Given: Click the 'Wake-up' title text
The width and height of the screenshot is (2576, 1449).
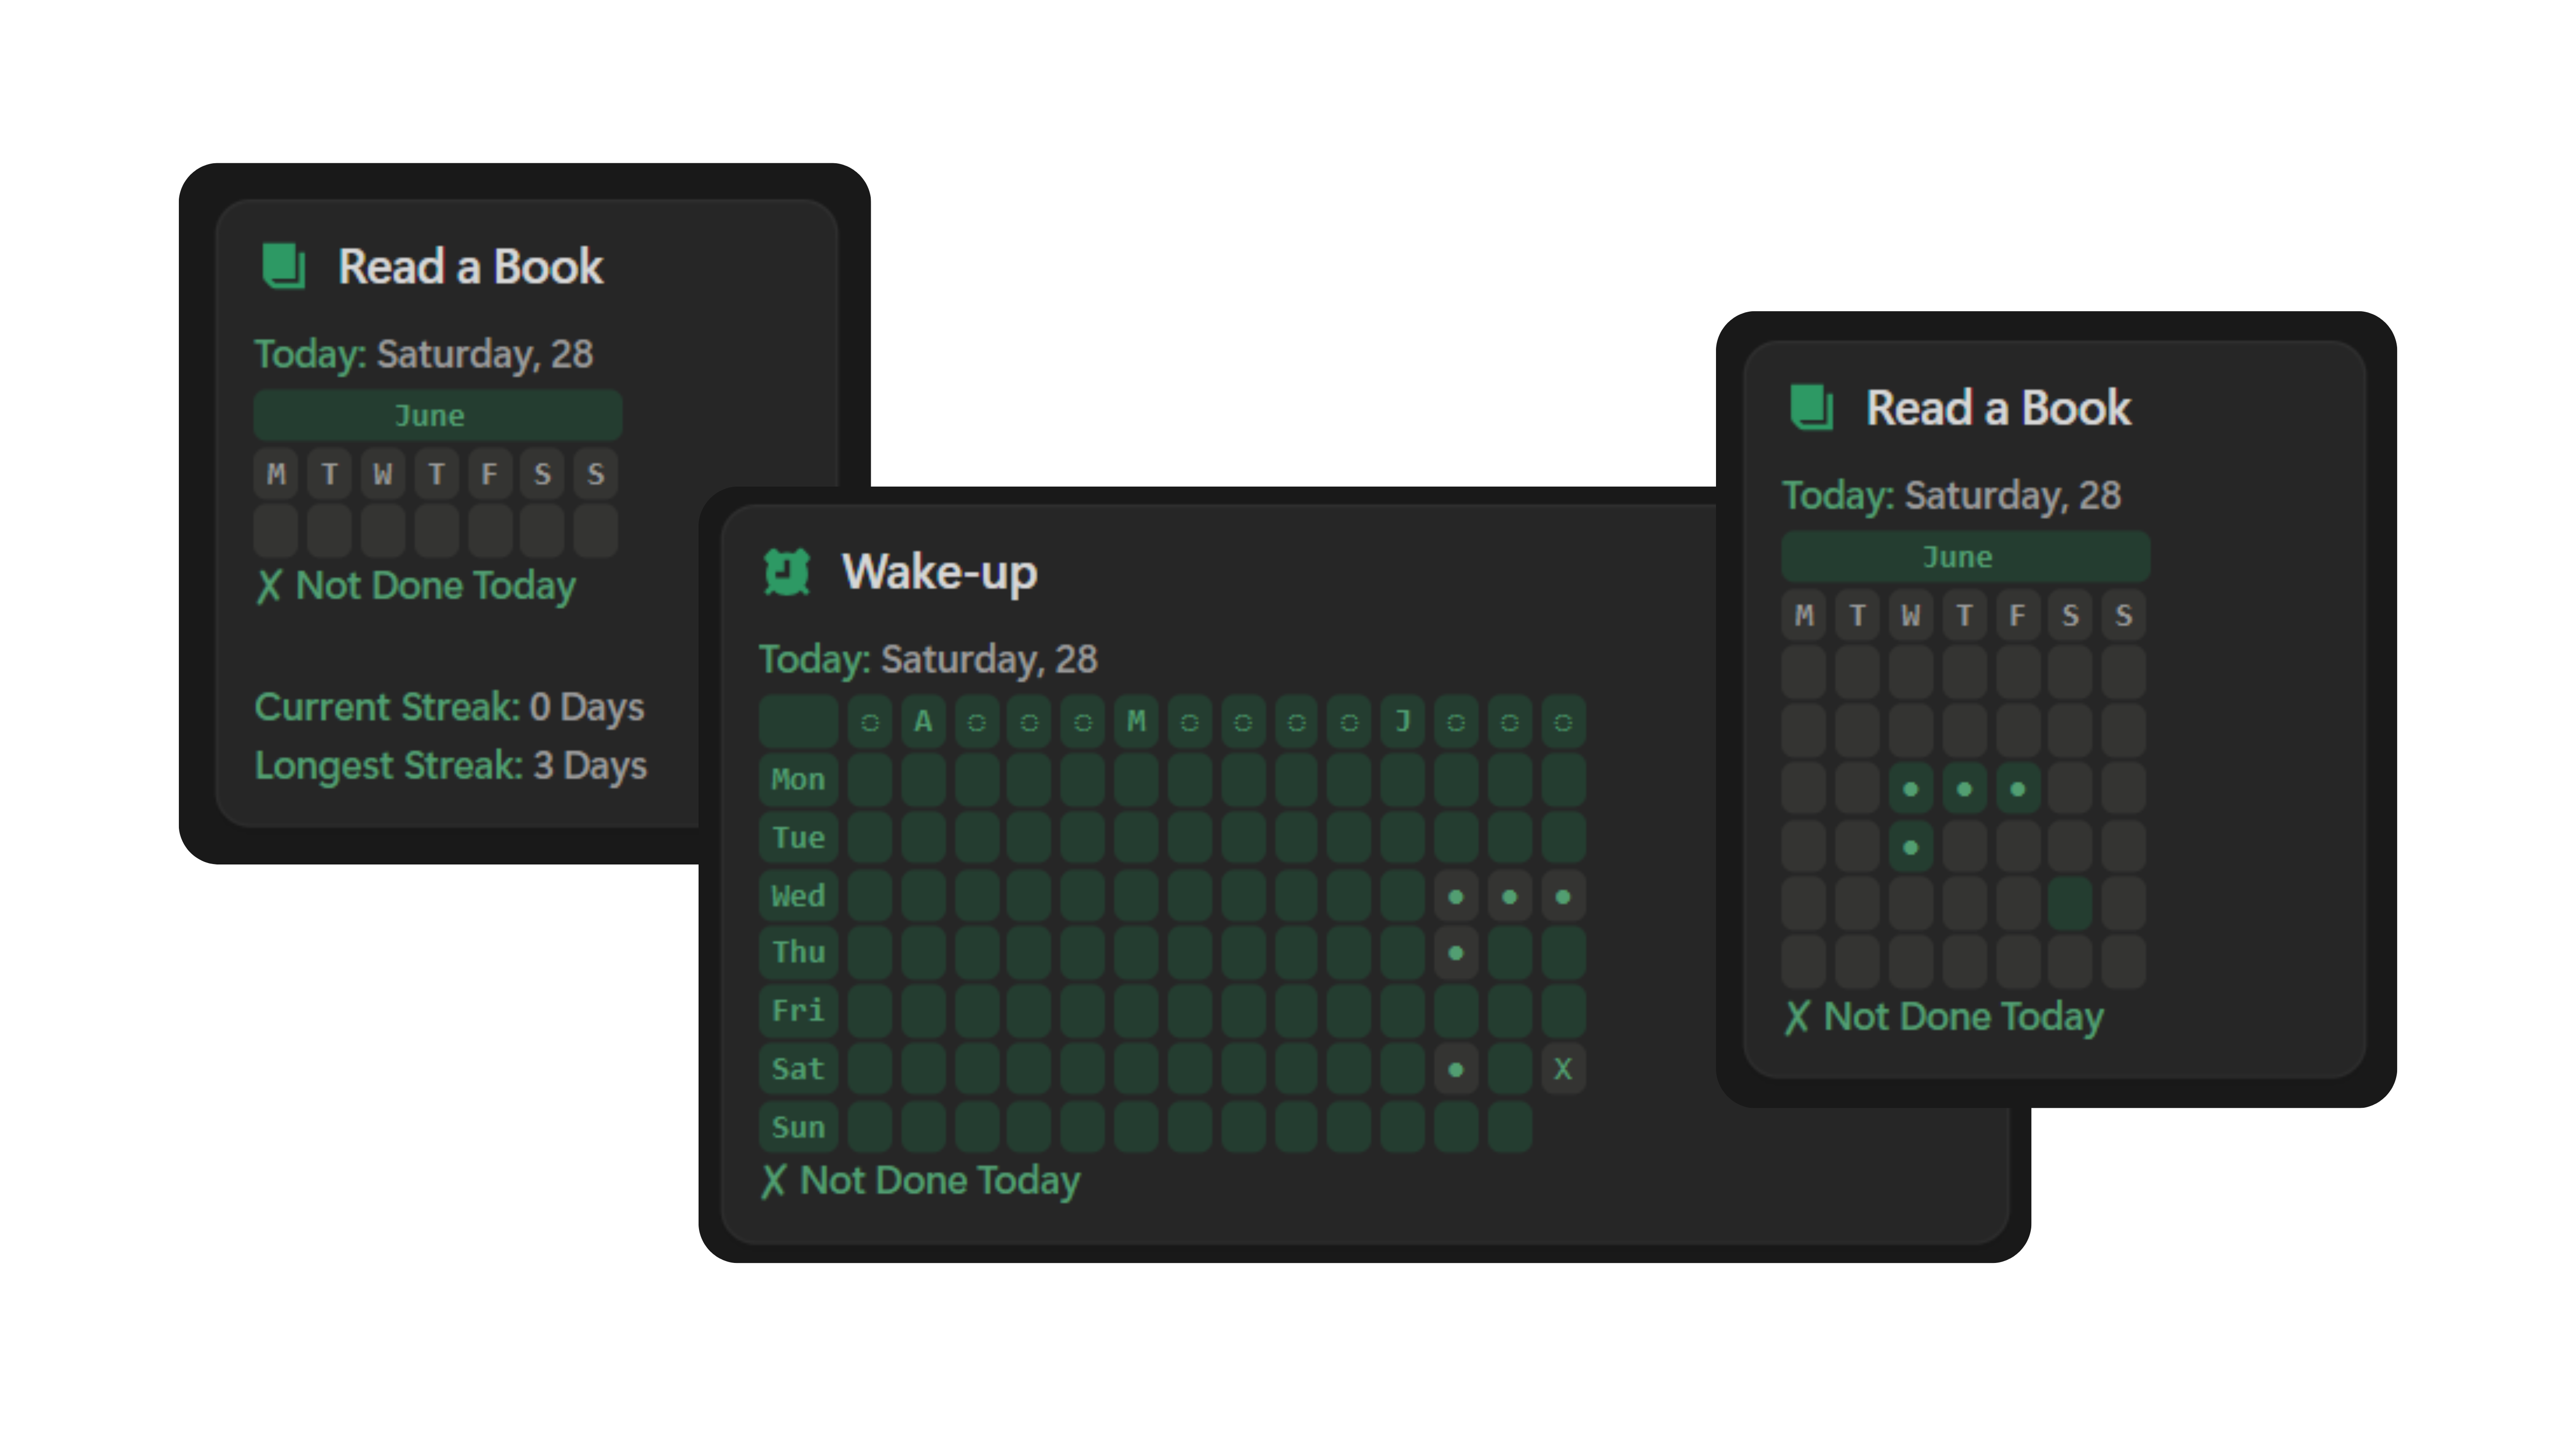Looking at the screenshot, I should (x=940, y=572).
